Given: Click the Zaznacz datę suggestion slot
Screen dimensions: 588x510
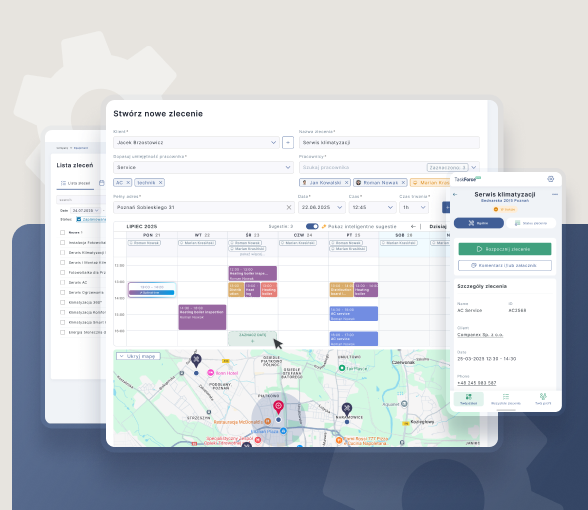Looking at the screenshot, I should coord(252,338).
